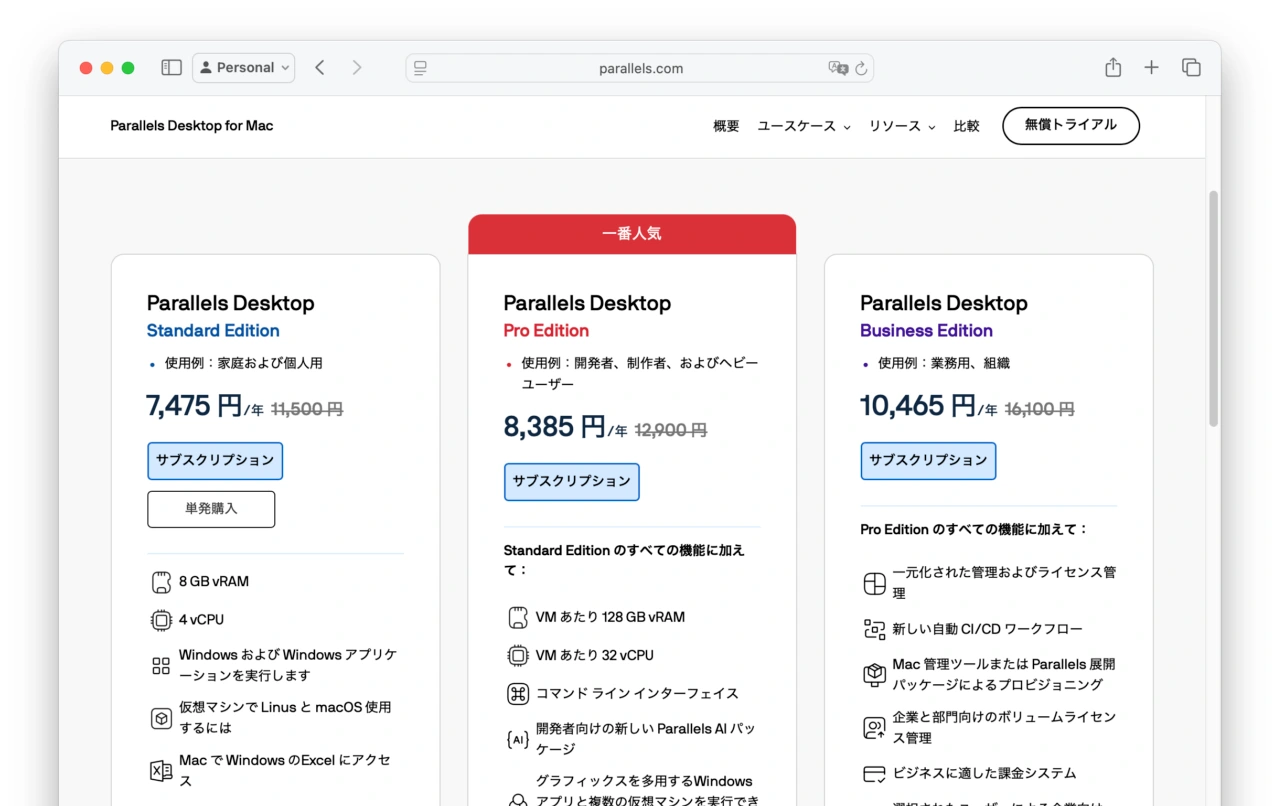1280x806 pixels.
Task: Click サブスクリプション under Business Edition
Action: tap(928, 461)
